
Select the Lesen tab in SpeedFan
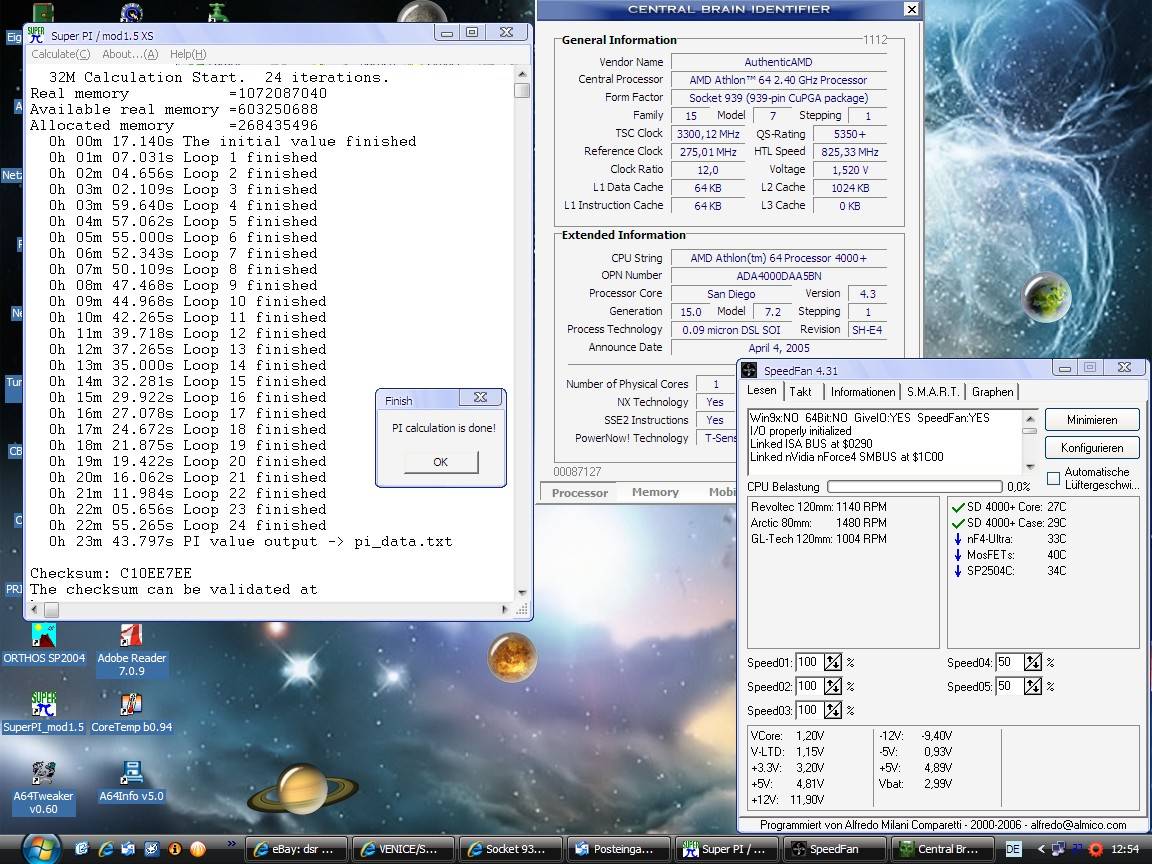(761, 391)
